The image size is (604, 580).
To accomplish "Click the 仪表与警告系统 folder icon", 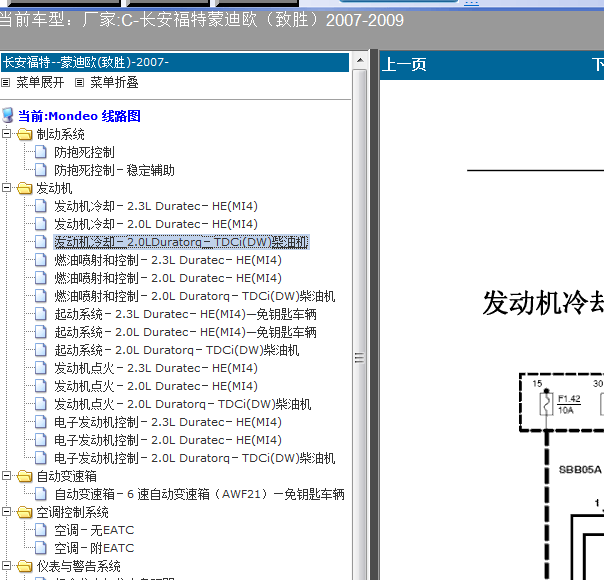I will [25, 566].
